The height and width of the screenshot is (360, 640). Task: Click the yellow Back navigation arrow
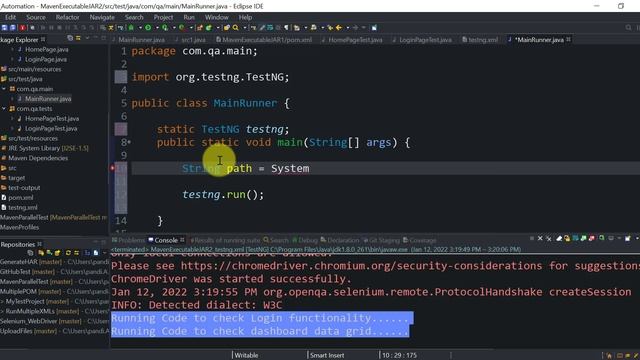click(x=339, y=28)
